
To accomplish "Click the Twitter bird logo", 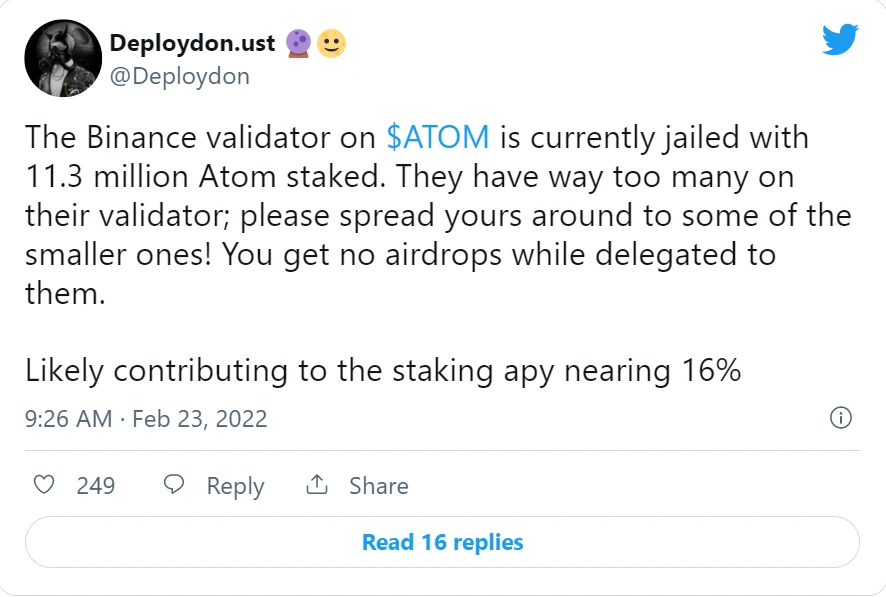I will click(840, 39).
